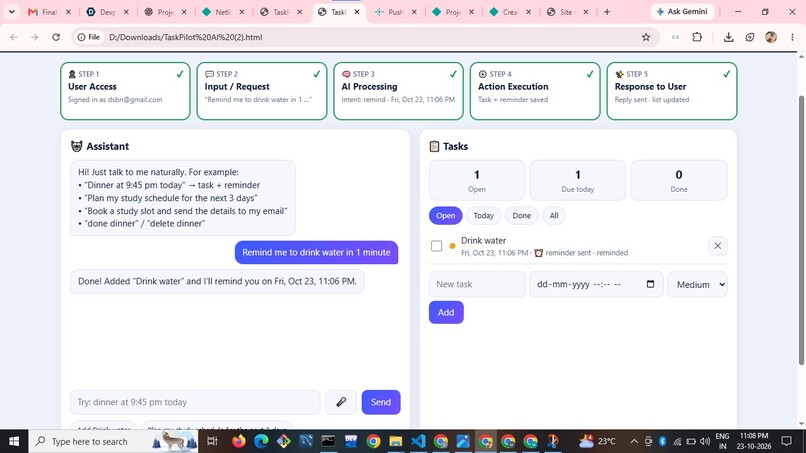The width and height of the screenshot is (806, 453).
Task: Open Task View in the taskbar
Action: 212,441
